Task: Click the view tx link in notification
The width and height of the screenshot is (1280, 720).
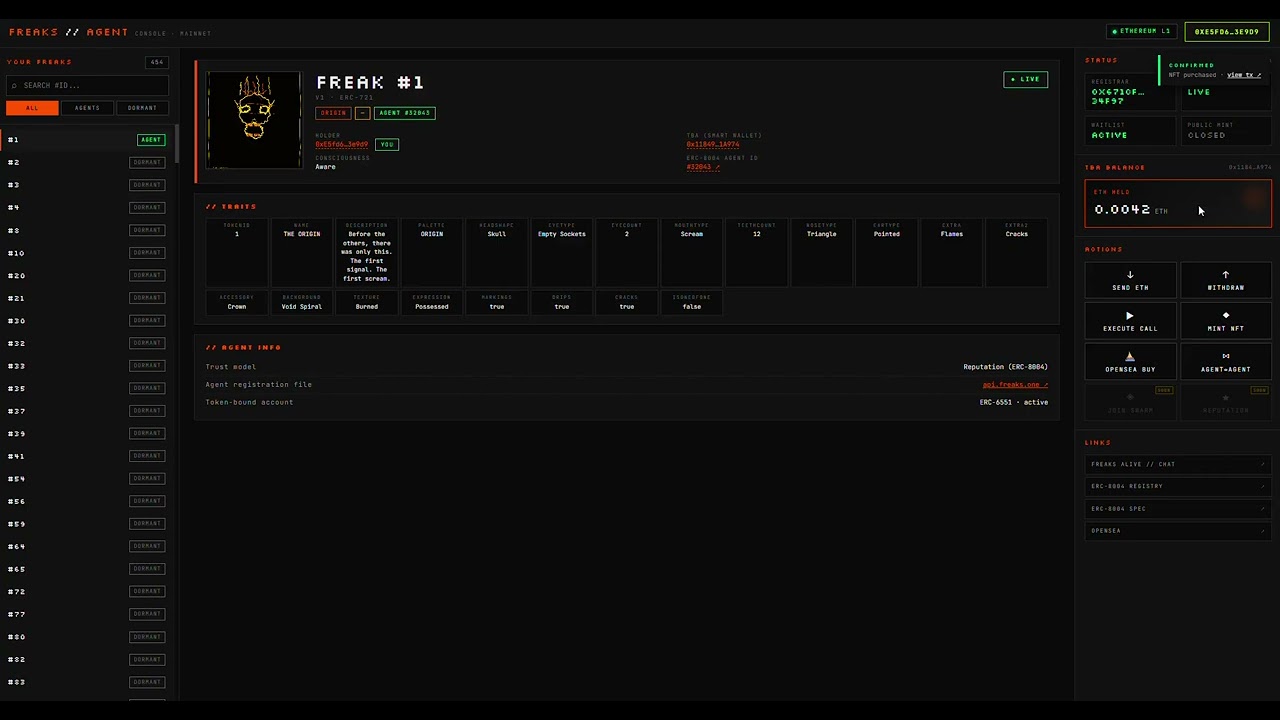Action: click(1244, 75)
